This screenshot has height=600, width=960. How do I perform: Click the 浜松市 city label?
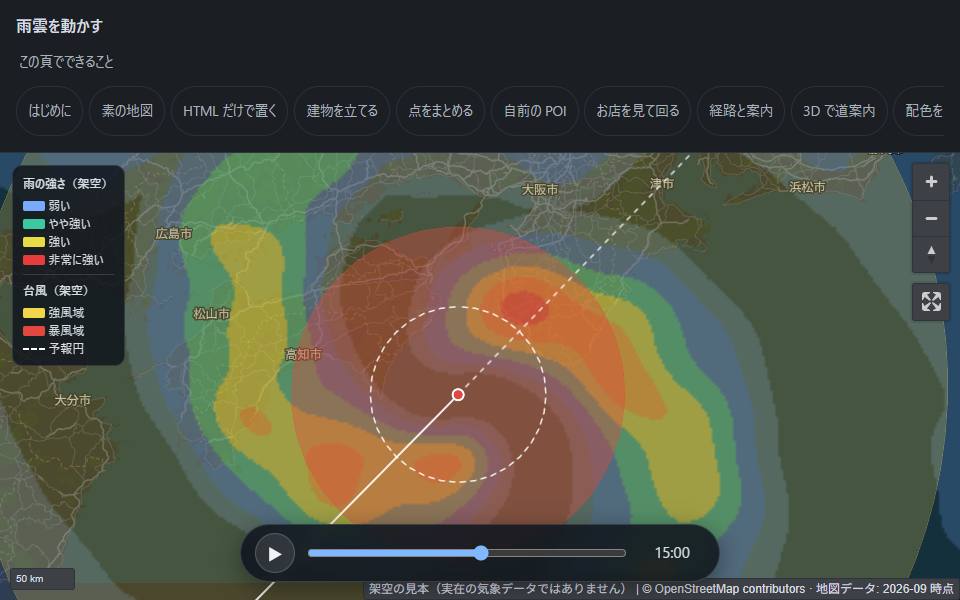pos(807,187)
